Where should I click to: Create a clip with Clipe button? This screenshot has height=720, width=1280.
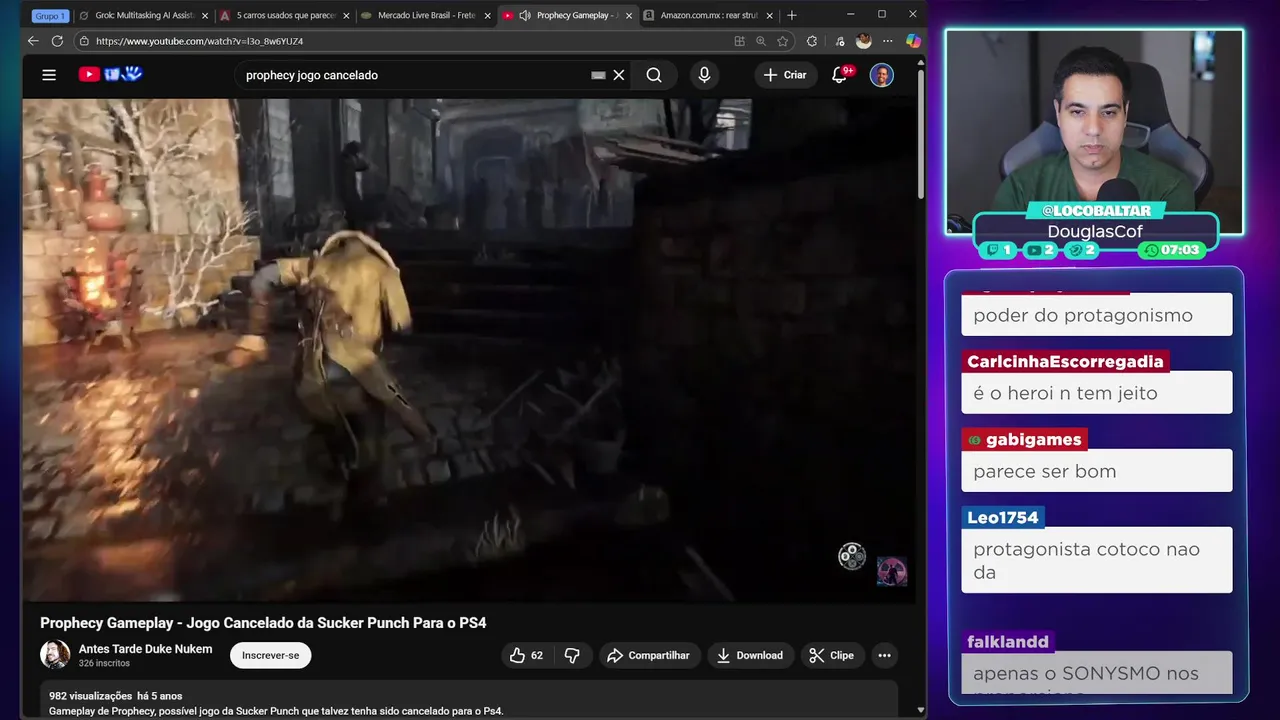click(832, 655)
